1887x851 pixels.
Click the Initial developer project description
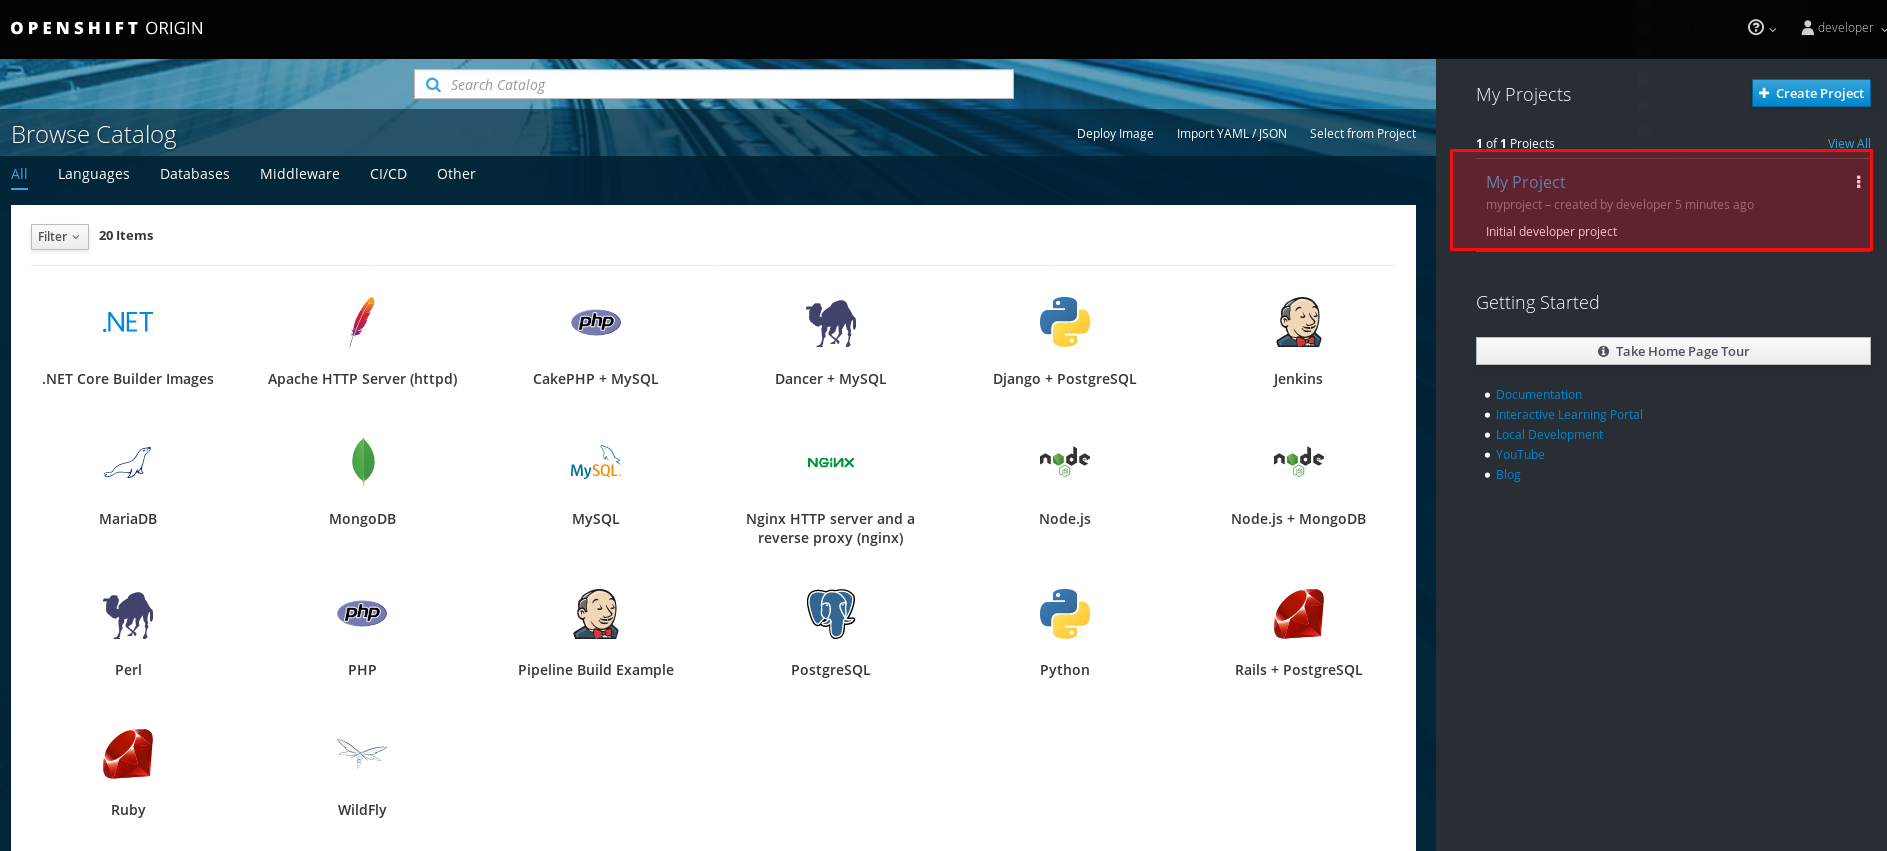1551,232
